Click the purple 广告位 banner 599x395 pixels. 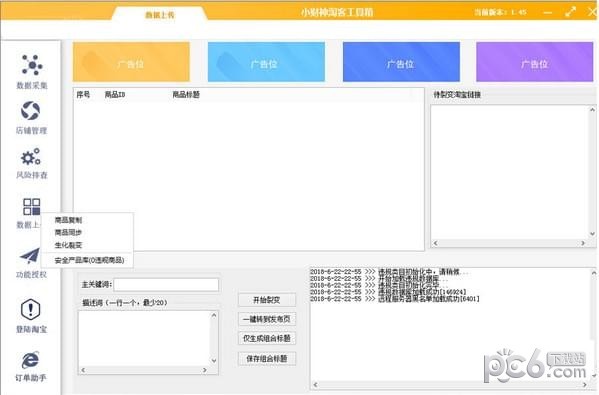(x=534, y=62)
